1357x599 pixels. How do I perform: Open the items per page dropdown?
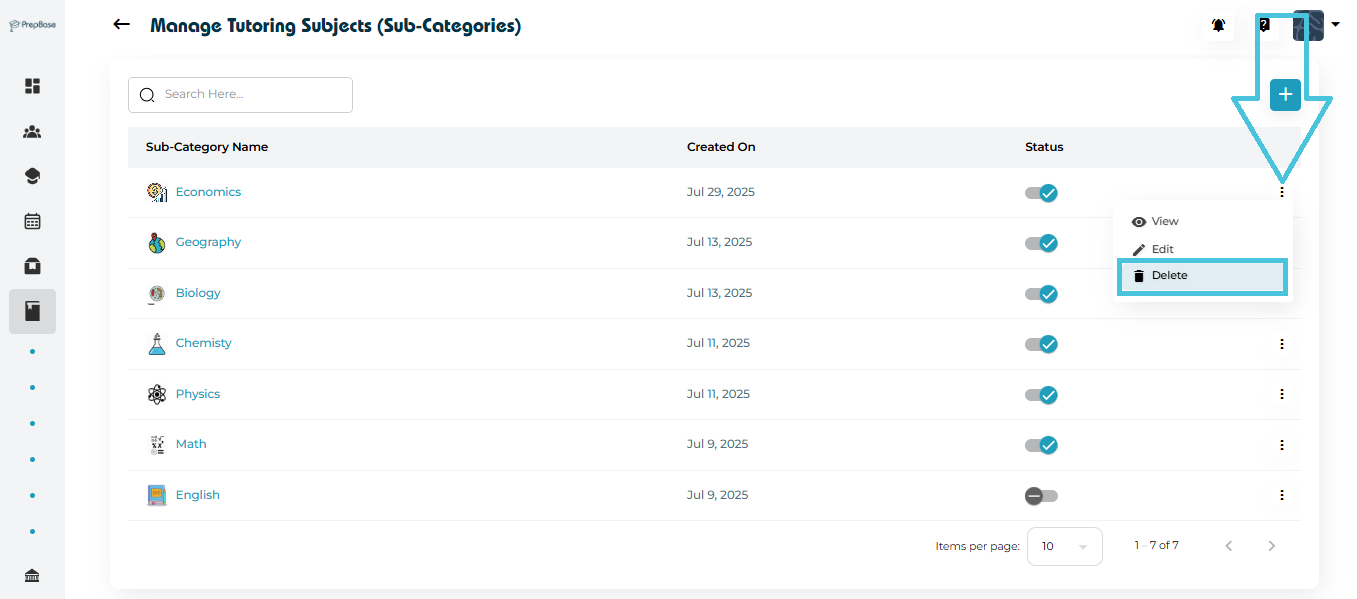1064,546
